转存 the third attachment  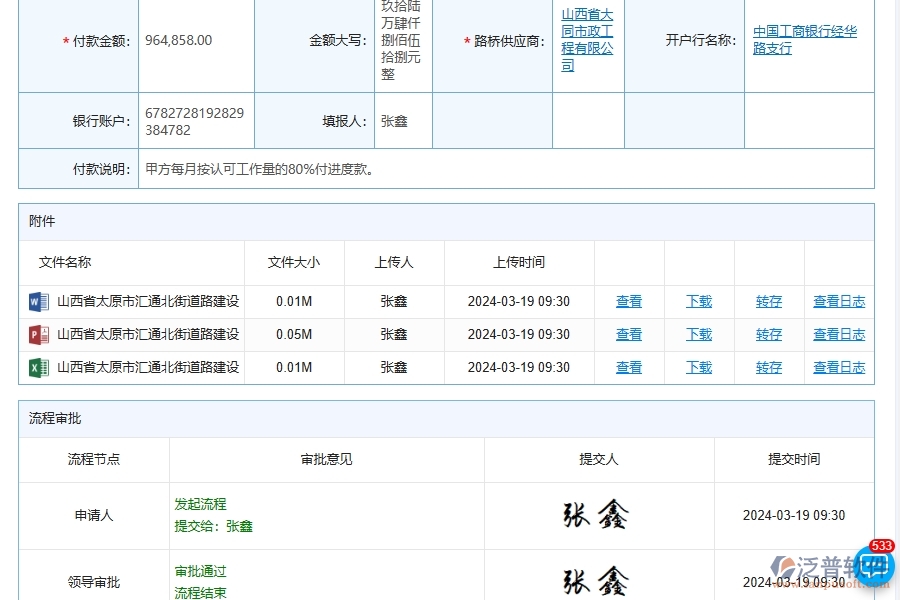pos(768,367)
